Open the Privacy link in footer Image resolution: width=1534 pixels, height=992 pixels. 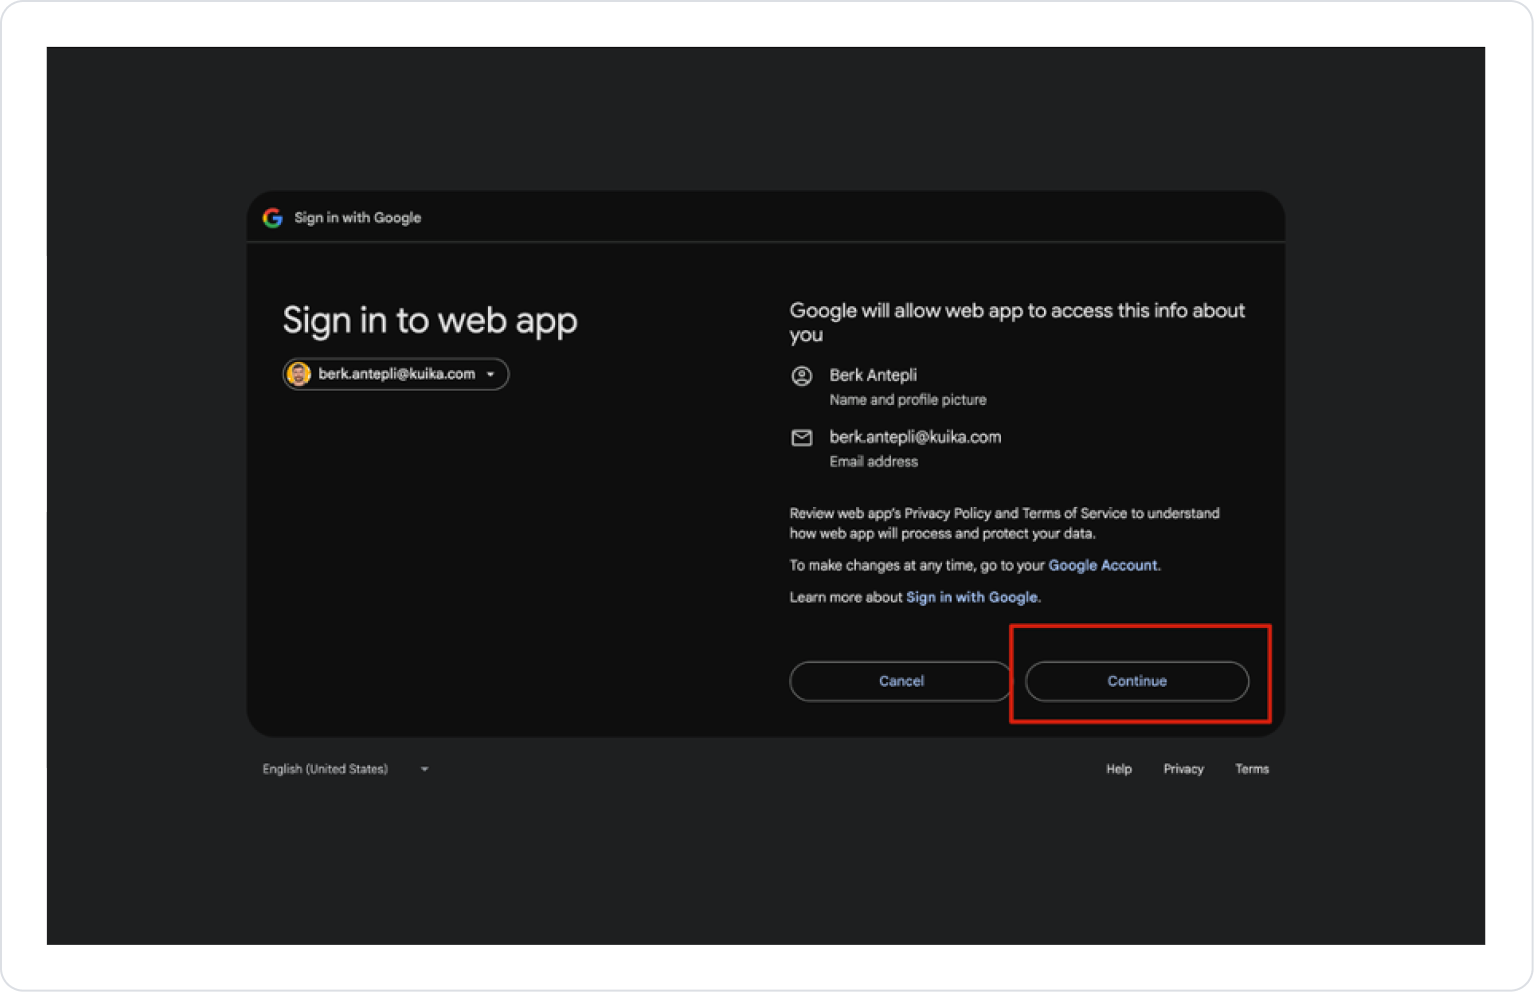(1184, 769)
